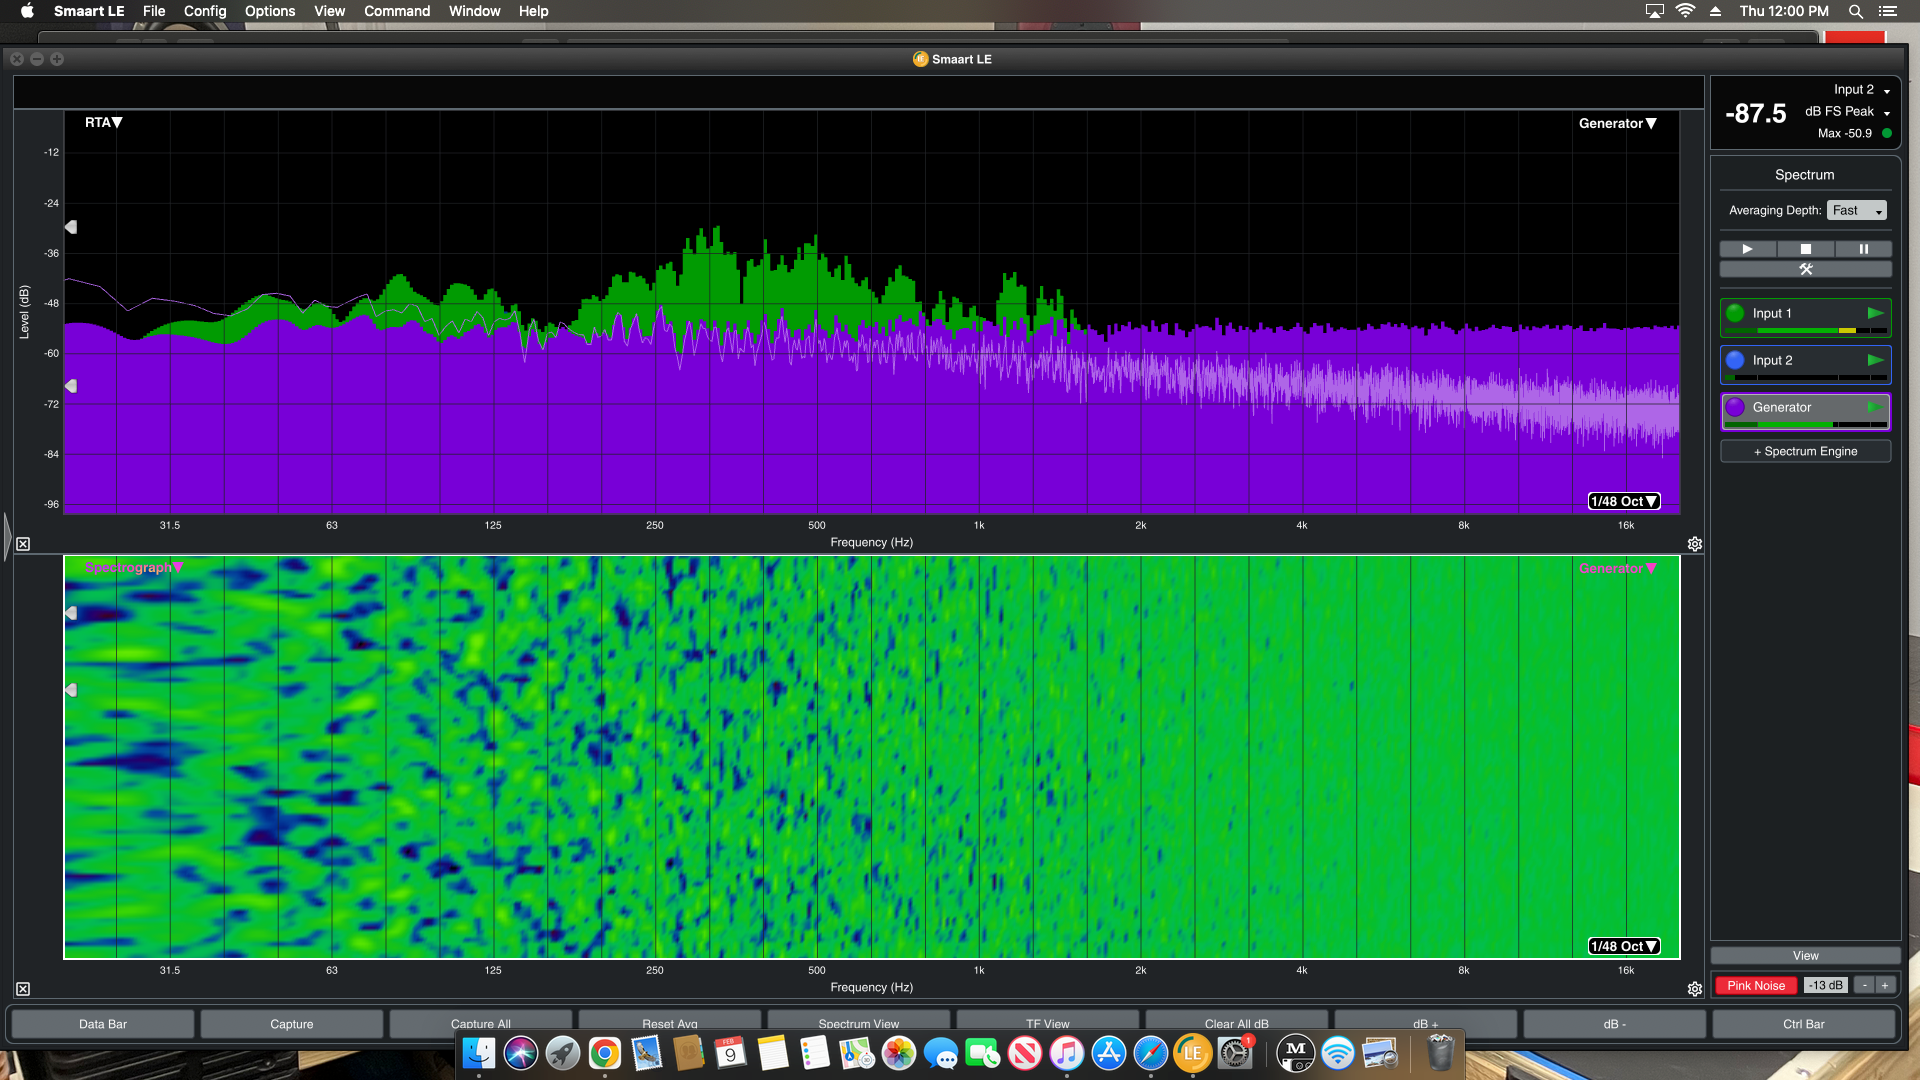Open Spotlight search in menu bar
Viewport: 1920px width, 1080px height.
1856,11
